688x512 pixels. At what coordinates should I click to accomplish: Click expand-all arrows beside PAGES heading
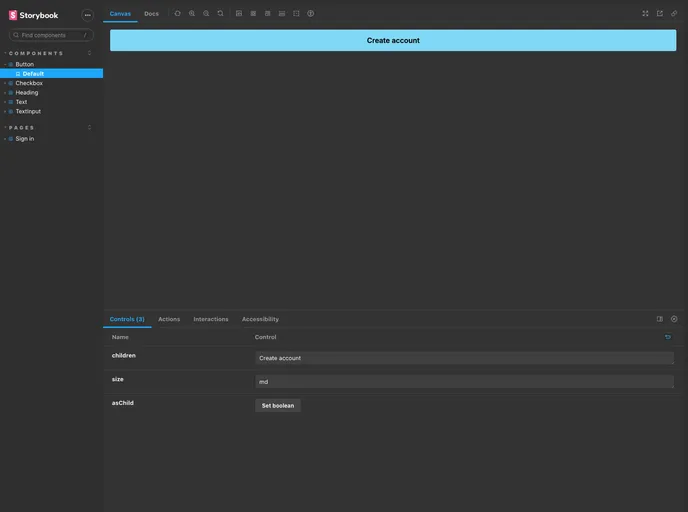(90, 128)
